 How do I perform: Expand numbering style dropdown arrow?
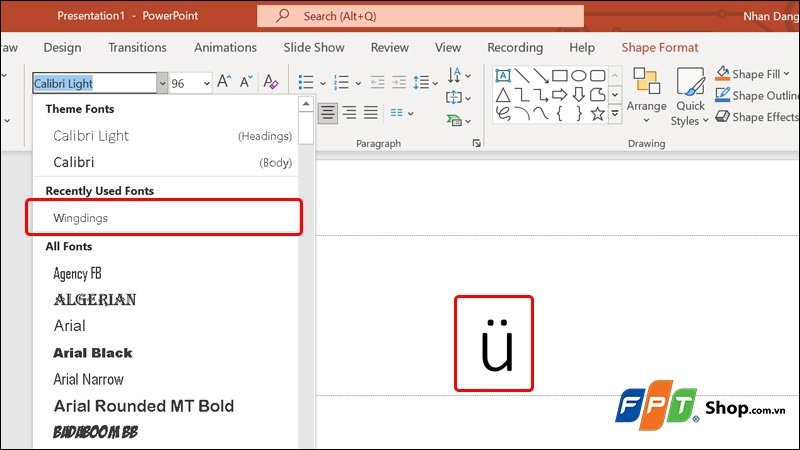pos(358,83)
